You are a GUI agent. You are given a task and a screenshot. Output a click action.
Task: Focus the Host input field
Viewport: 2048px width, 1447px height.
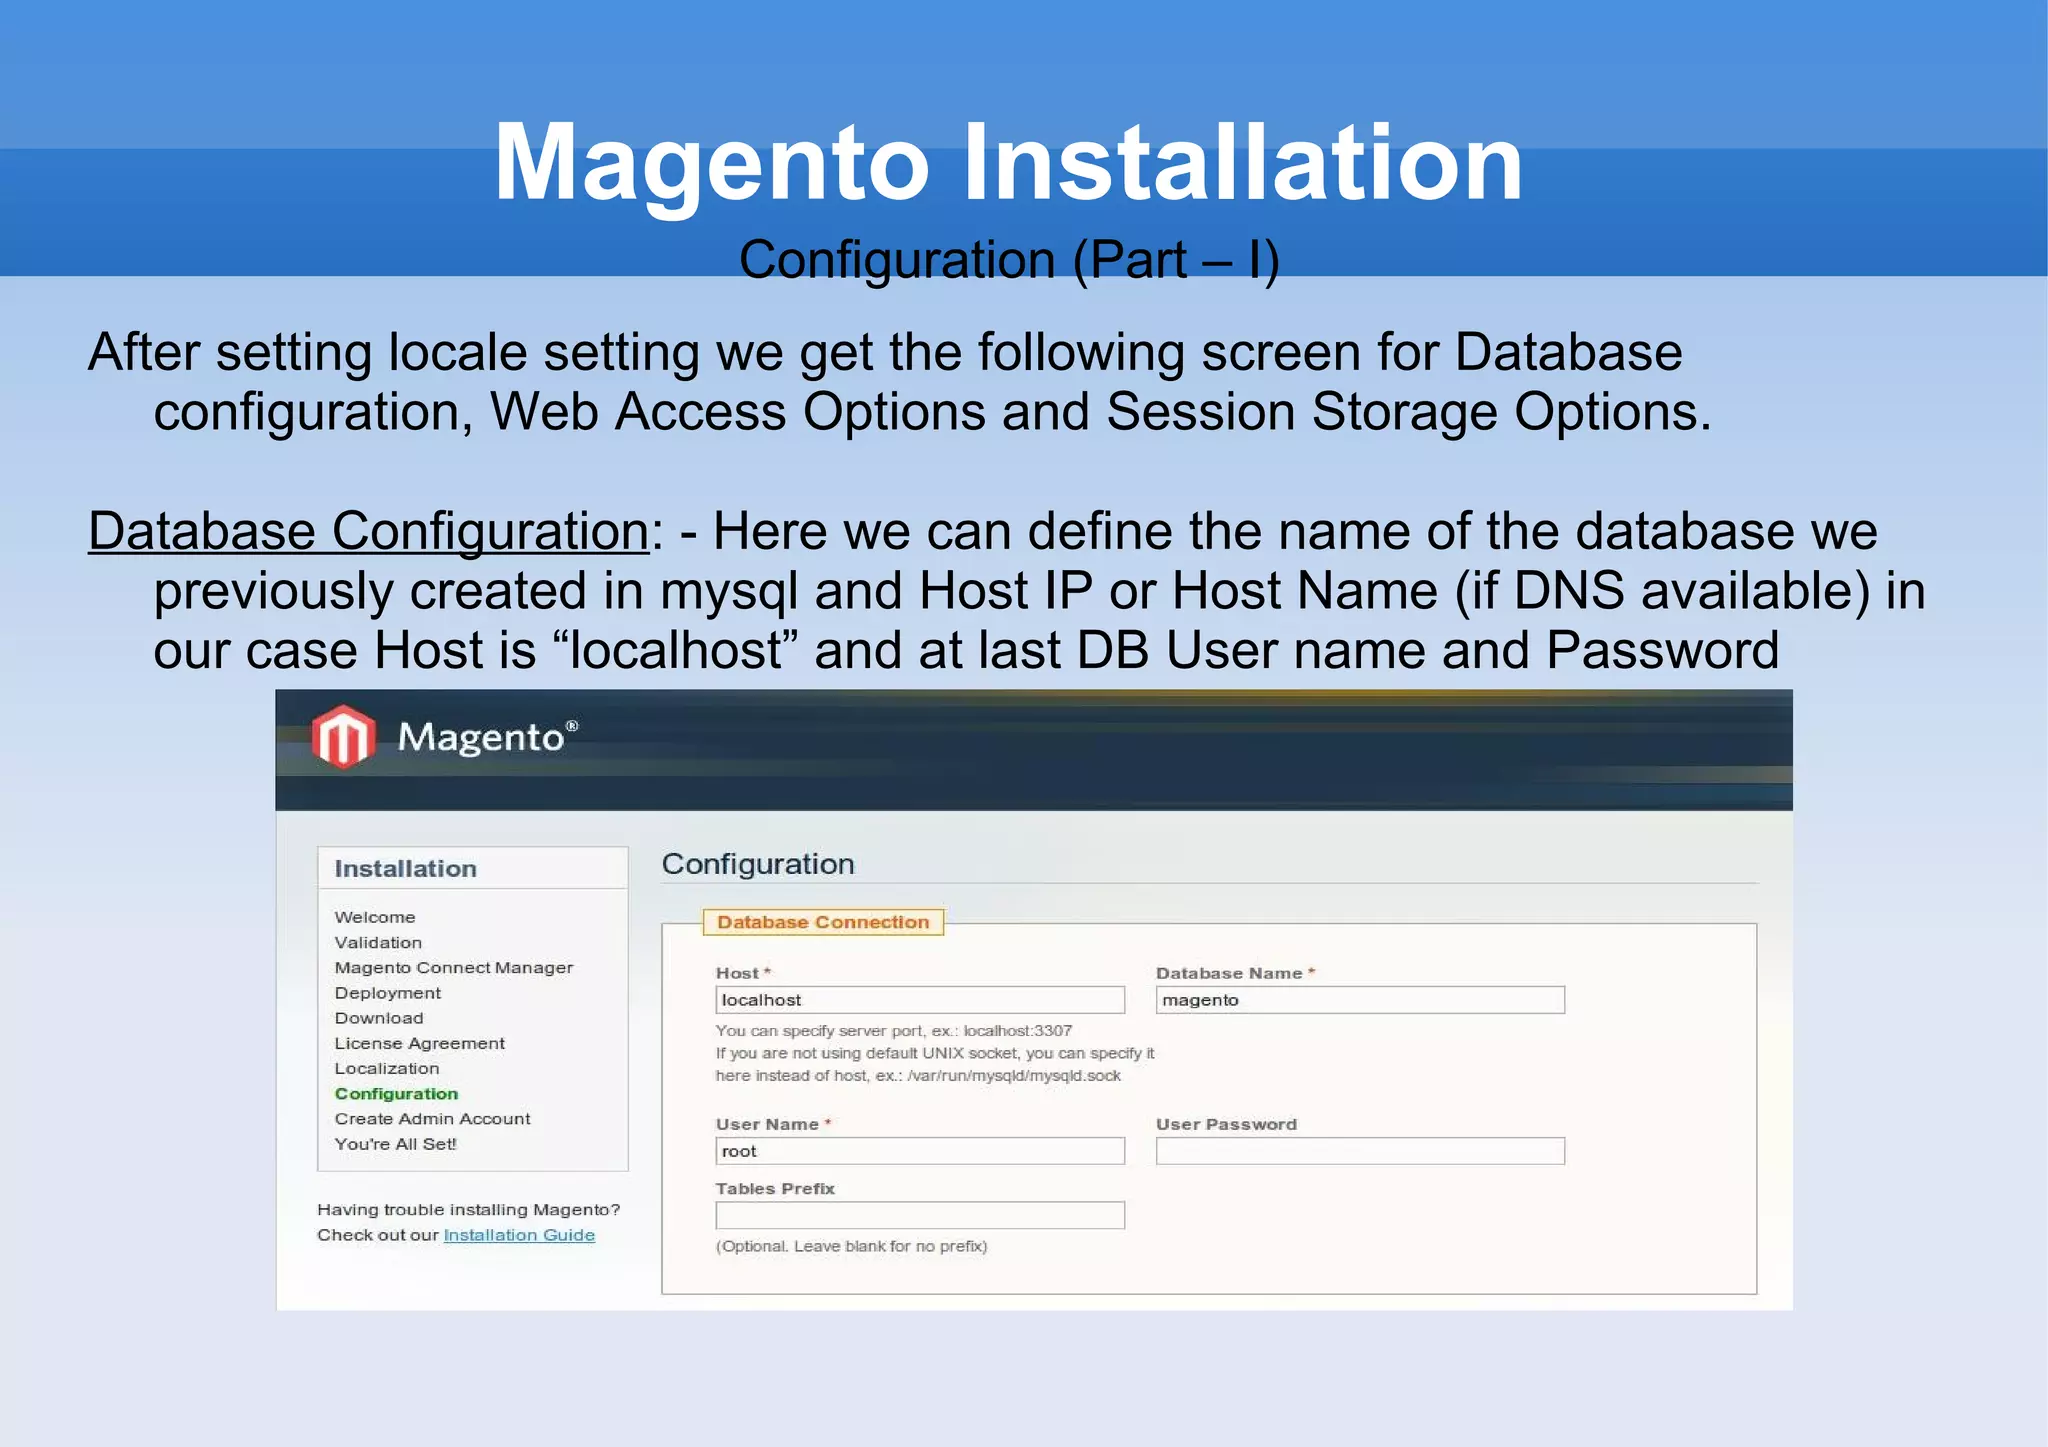click(x=920, y=1000)
